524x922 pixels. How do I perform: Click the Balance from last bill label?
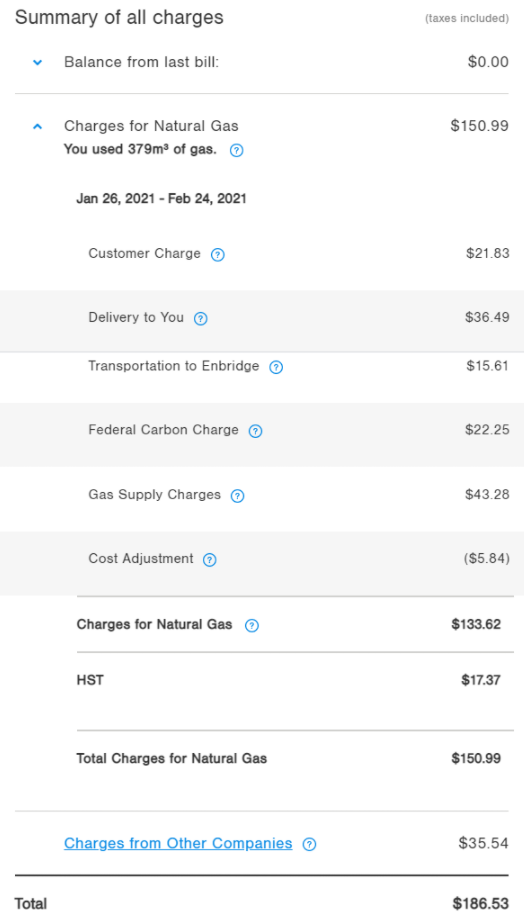pos(141,62)
